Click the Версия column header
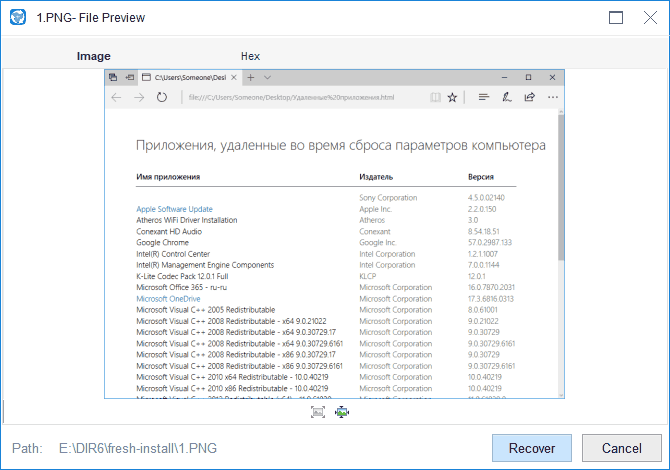This screenshot has width=670, height=470. tap(481, 176)
